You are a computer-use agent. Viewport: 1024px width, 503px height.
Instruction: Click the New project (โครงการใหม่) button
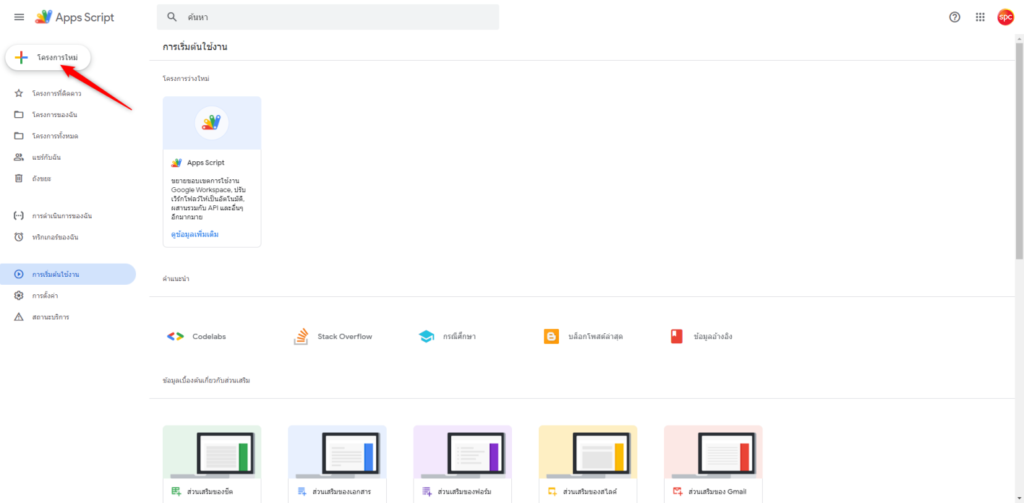(x=48, y=58)
